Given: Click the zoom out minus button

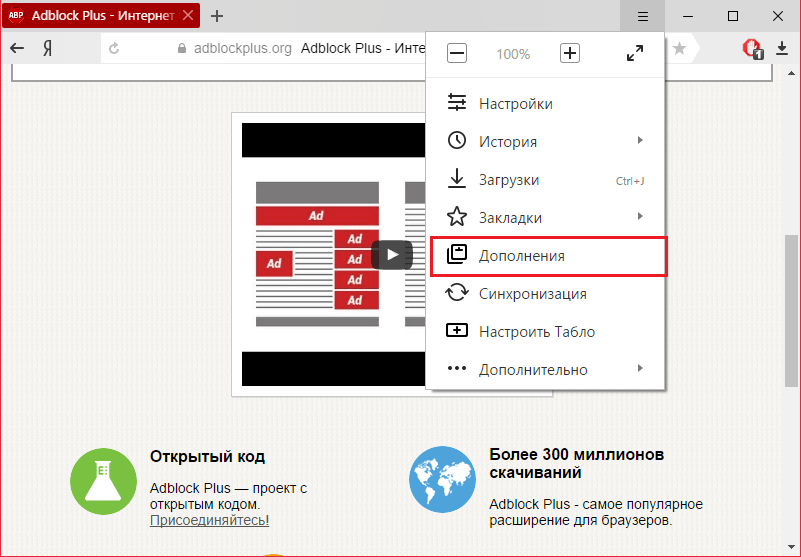Looking at the screenshot, I should [x=457, y=54].
